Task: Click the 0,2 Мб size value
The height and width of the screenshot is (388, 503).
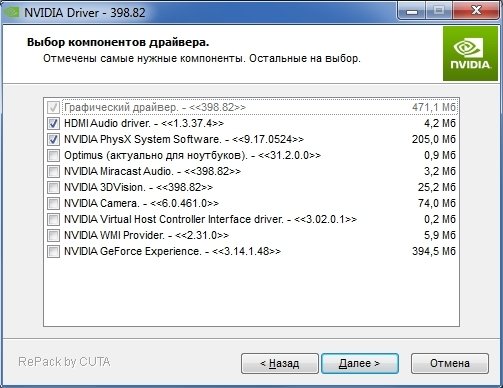Action: pos(440,219)
